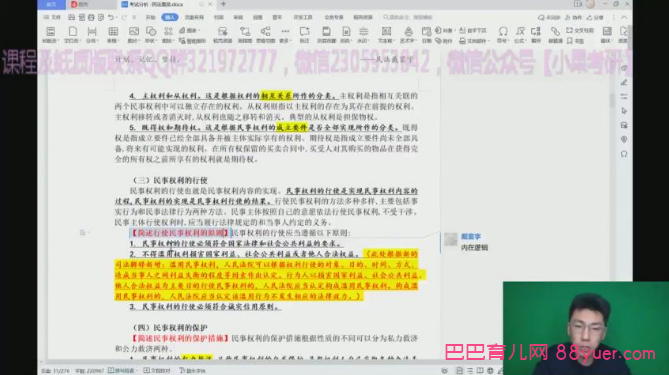Click the undo arrow icon
This screenshot has height=375, width=669.
click(111, 17)
